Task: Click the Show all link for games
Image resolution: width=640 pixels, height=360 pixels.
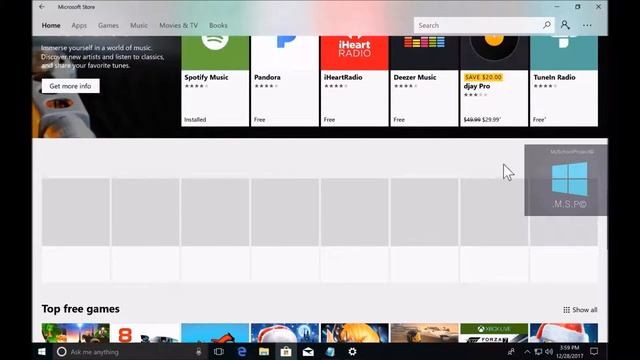Action: click(x=580, y=310)
